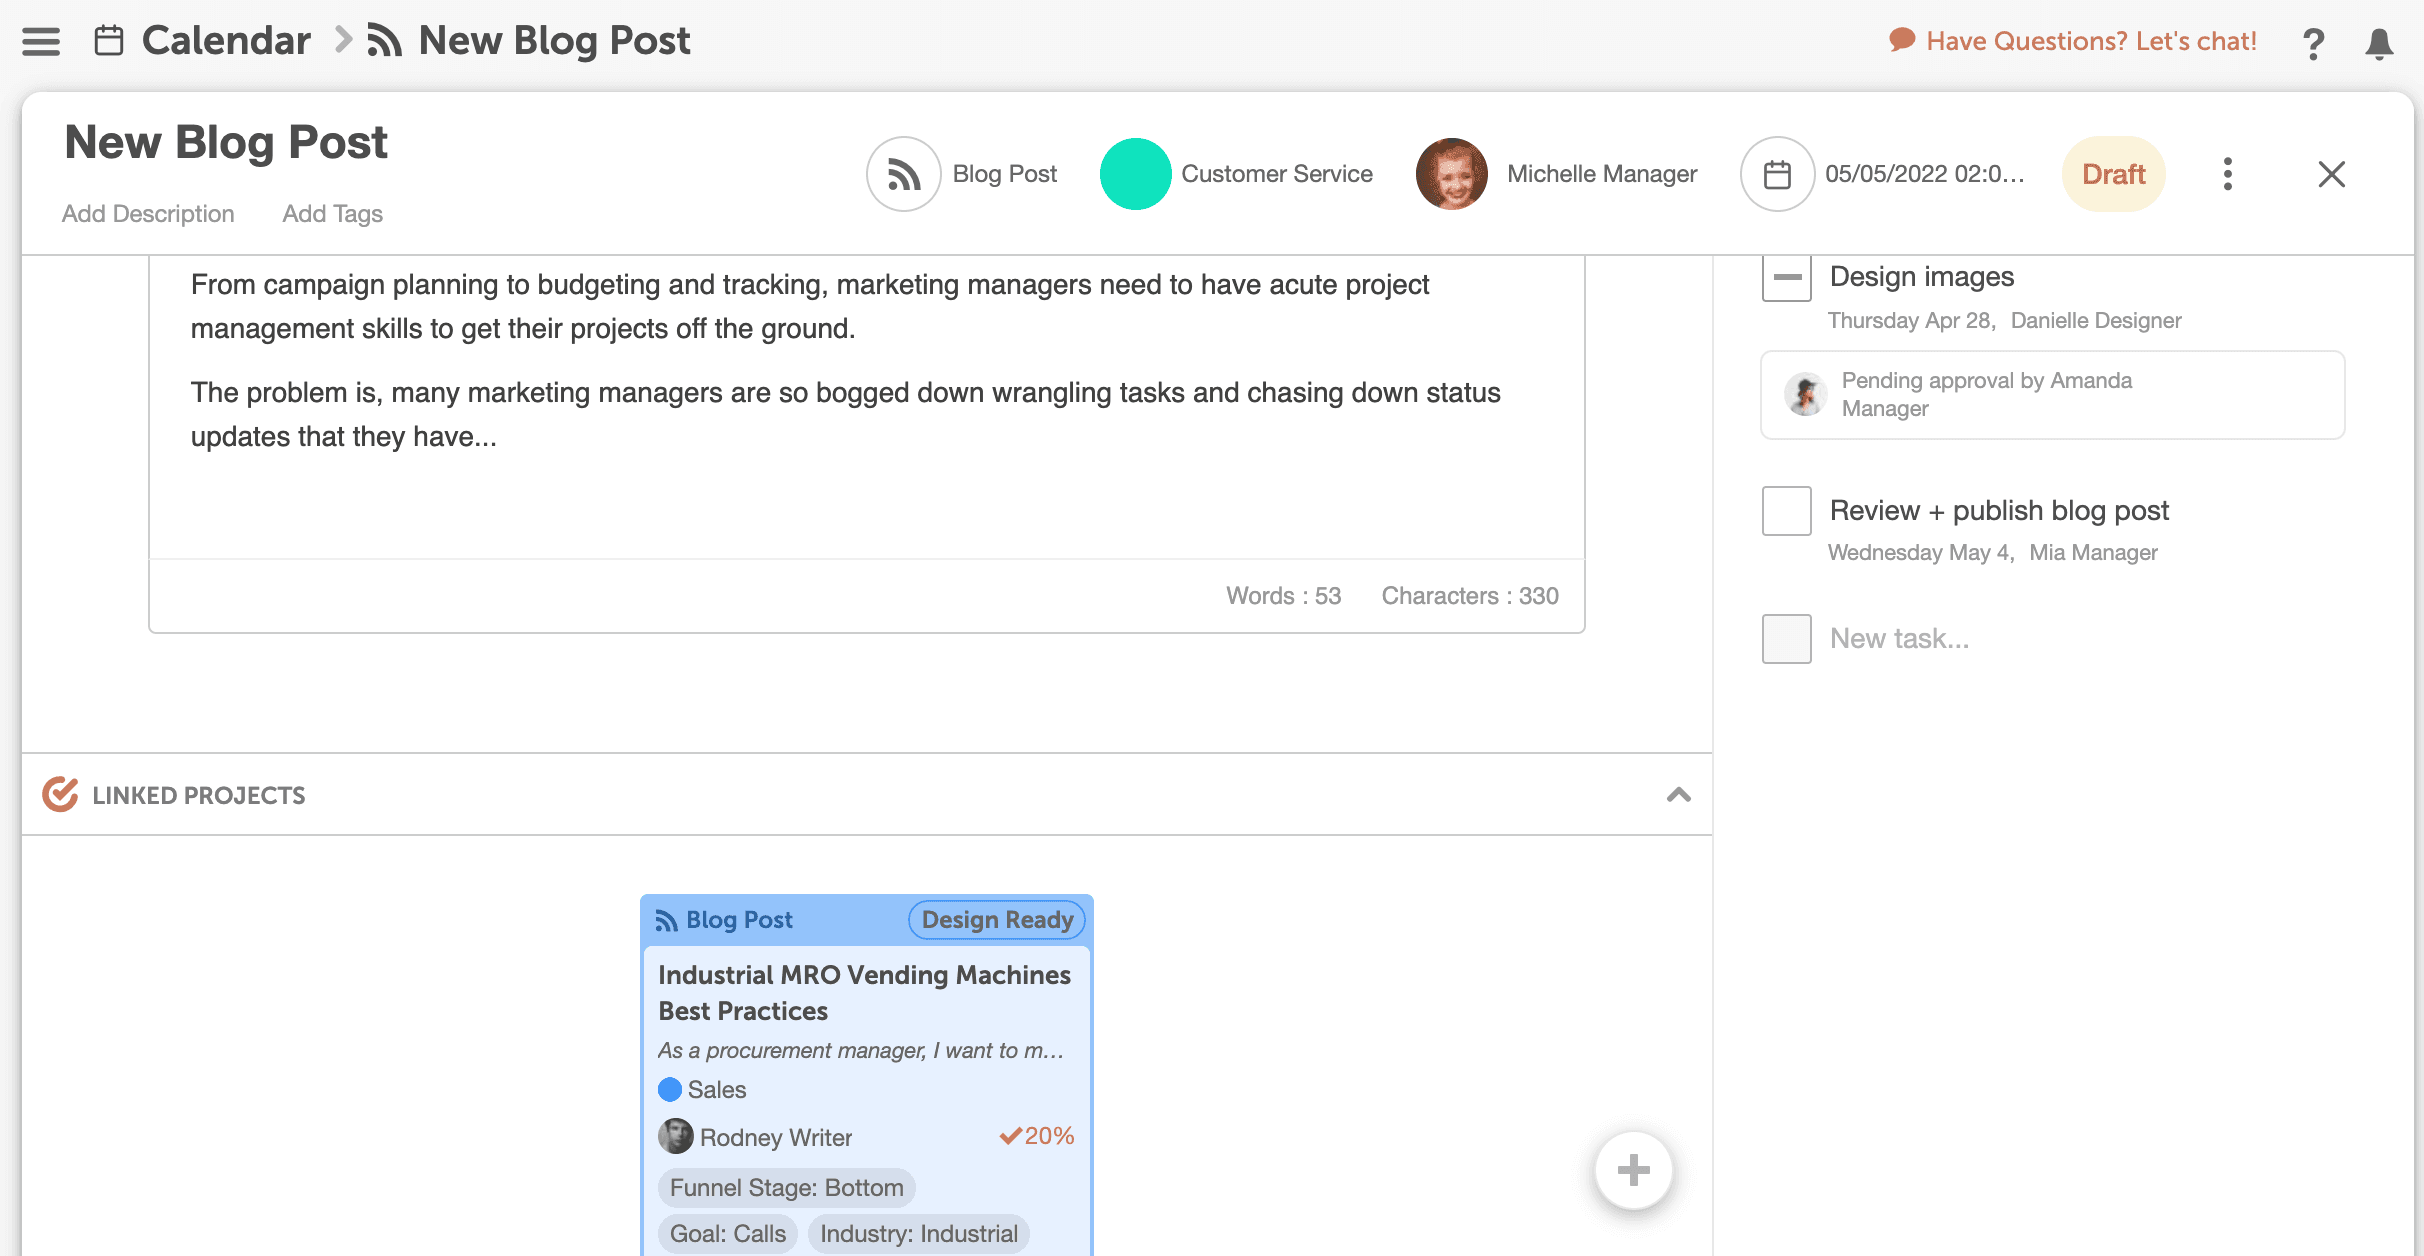Close the New Blog Post panel
2424x1256 pixels.
[2331, 174]
